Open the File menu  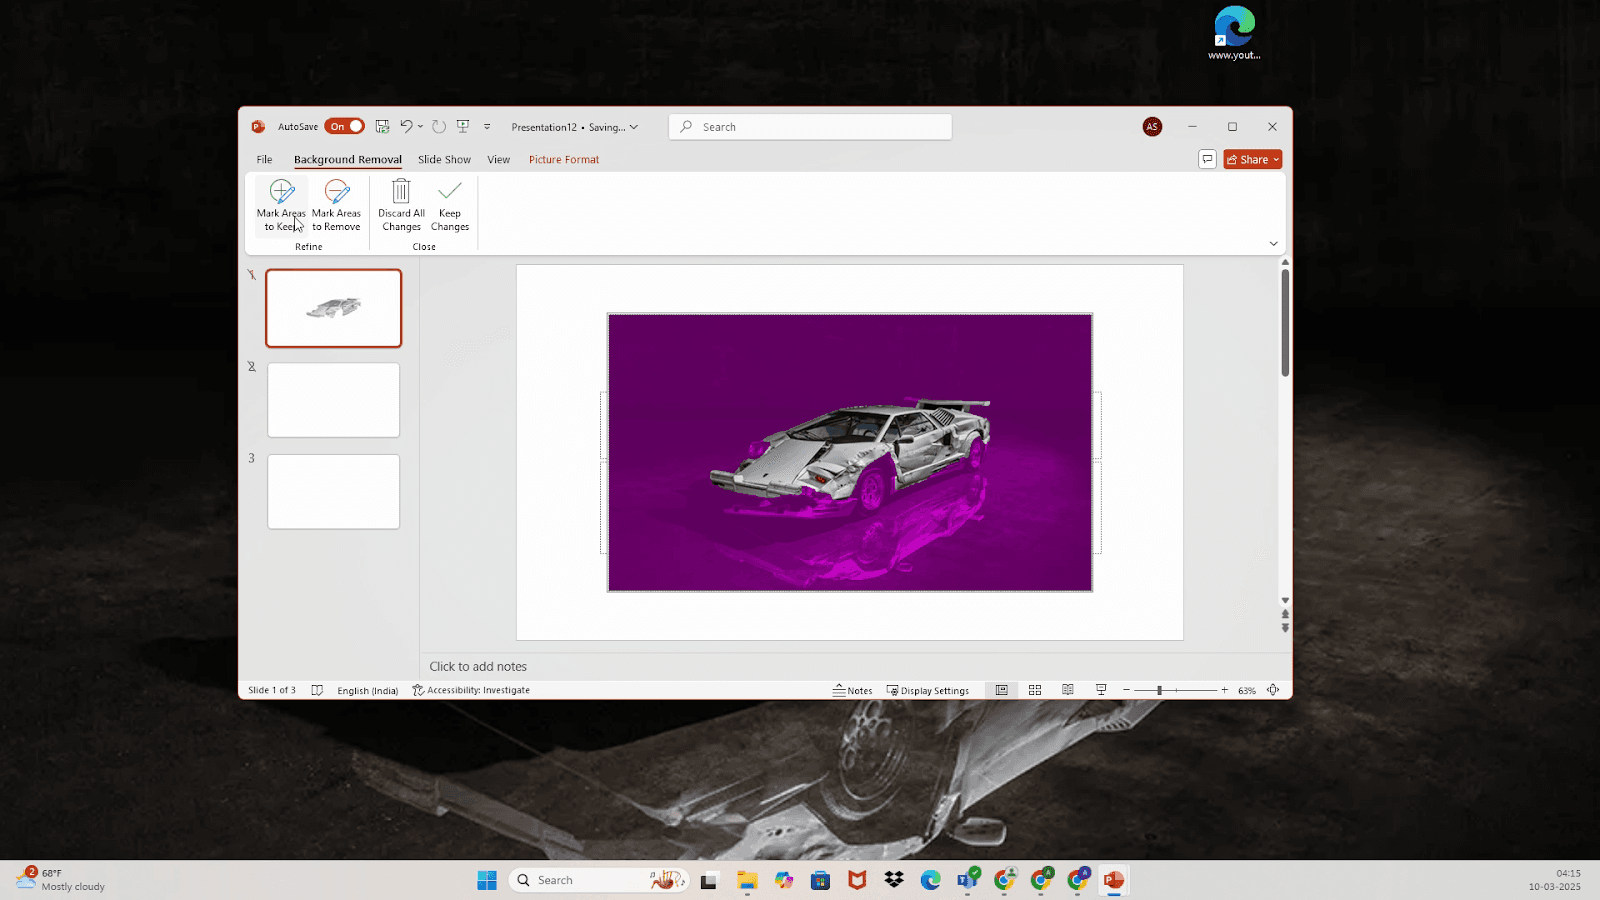point(264,159)
